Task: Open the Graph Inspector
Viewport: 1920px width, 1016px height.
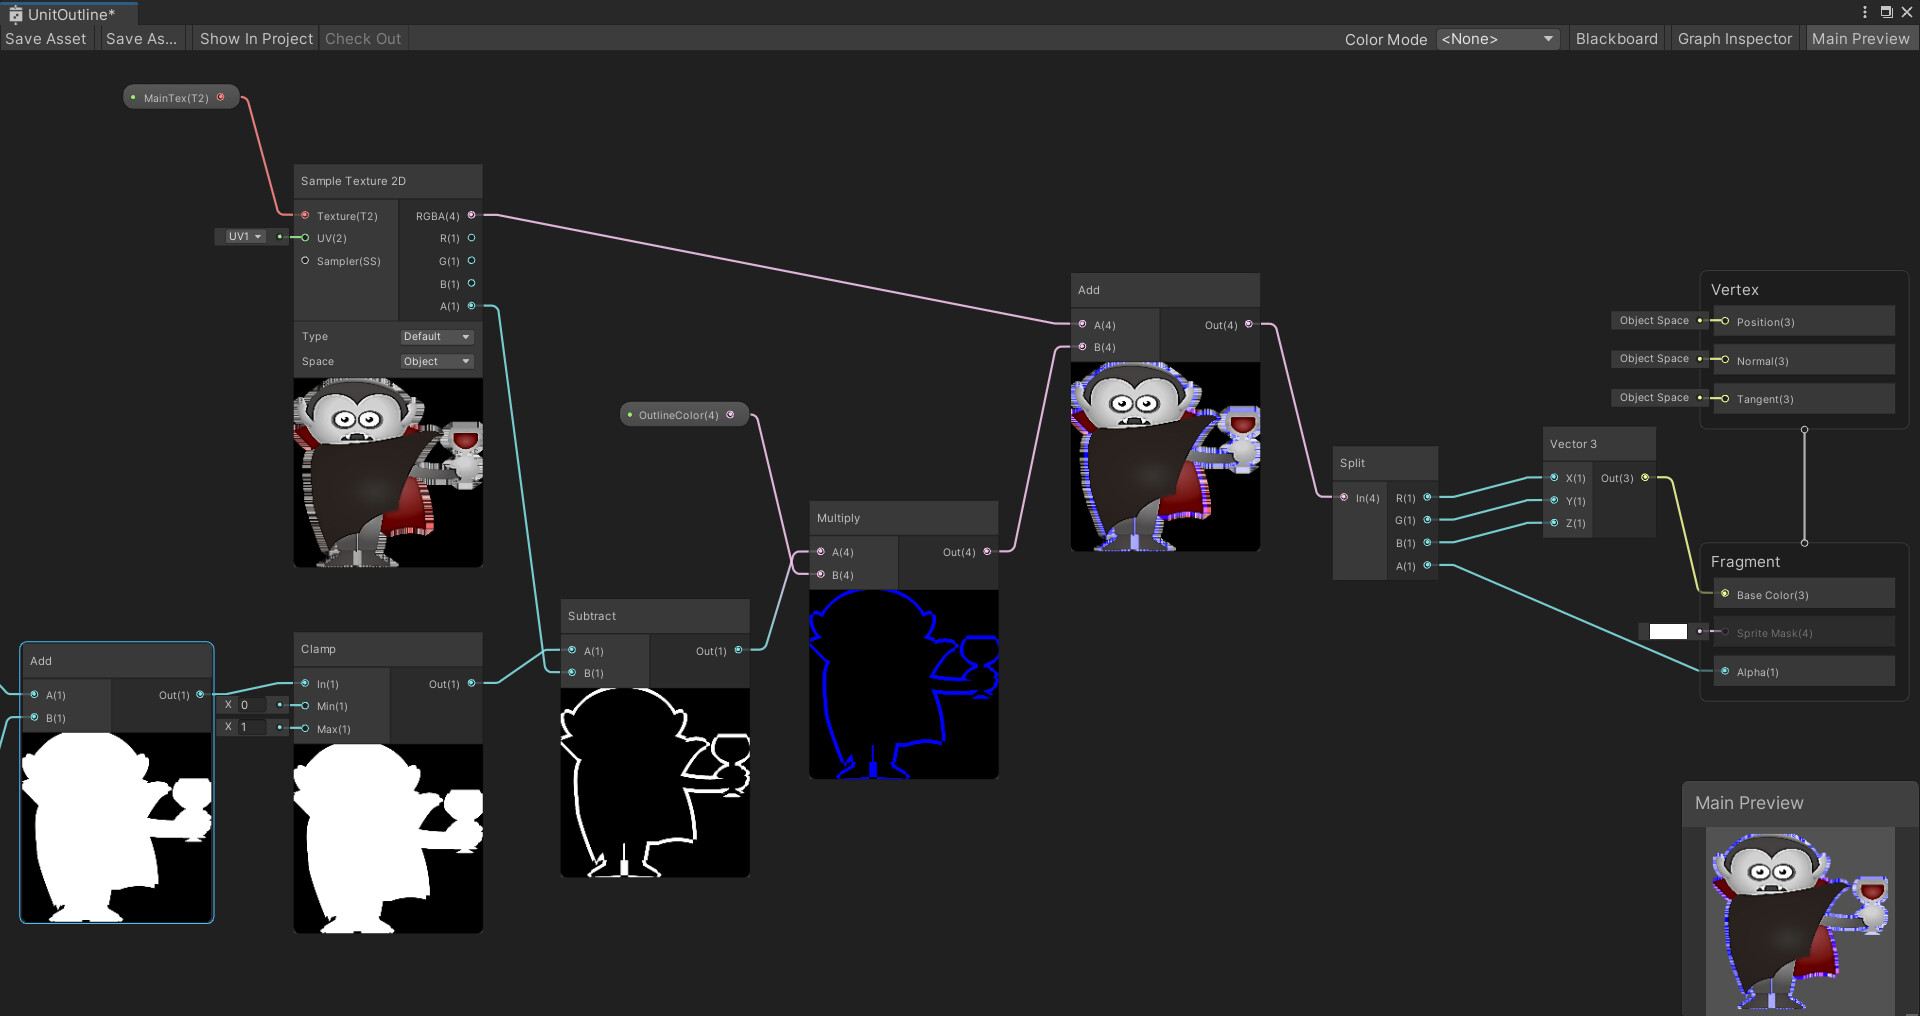Action: point(1734,38)
